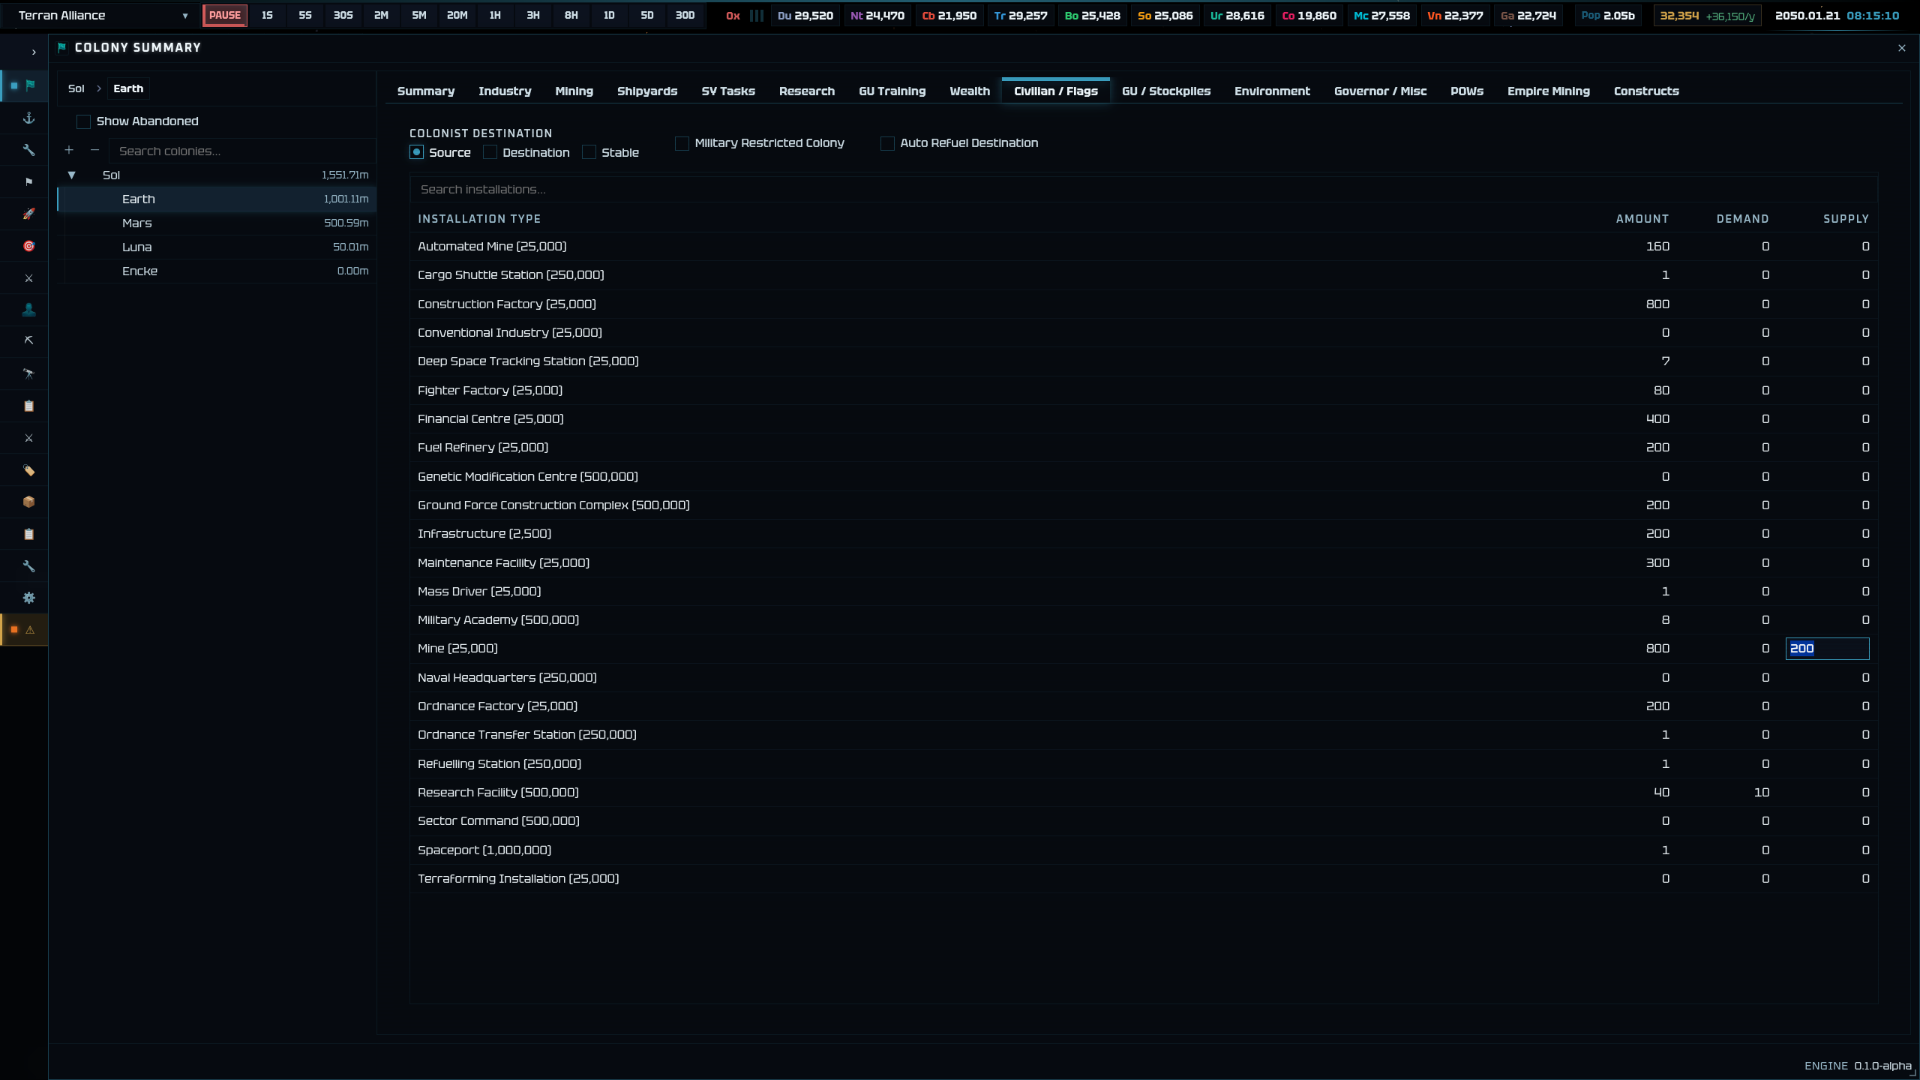Screen dimensions: 1920x1080
Task: Switch to the Industry tab
Action: (x=505, y=91)
